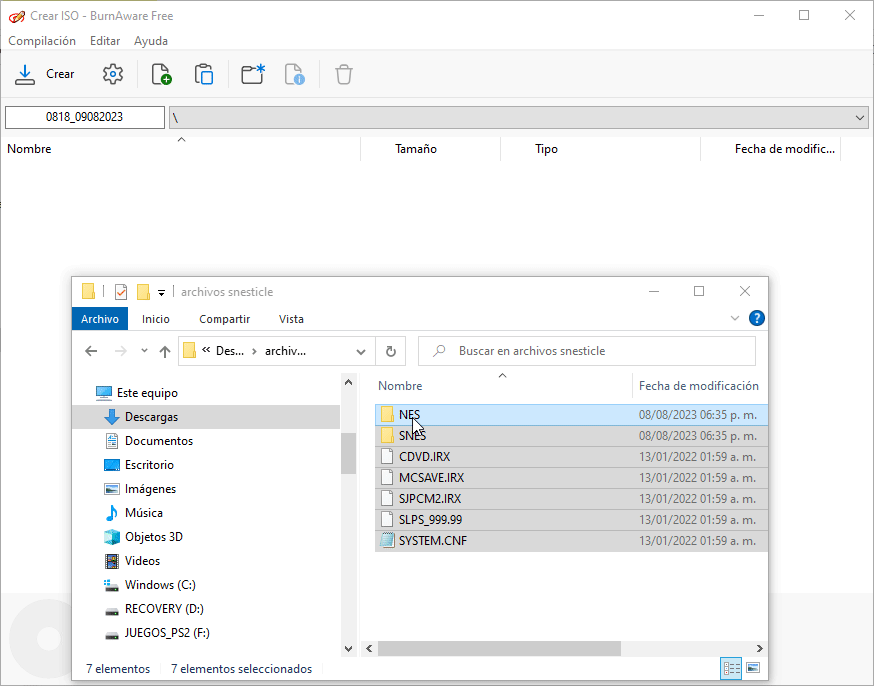Select file SLPS_999.99
Screen dimensions: 874x686
coord(571,520)
